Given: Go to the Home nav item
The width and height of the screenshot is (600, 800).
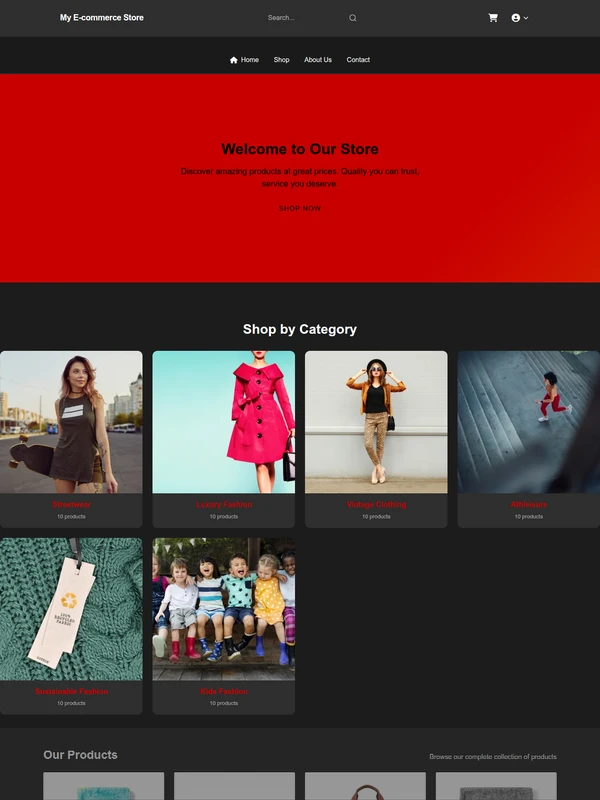Looking at the screenshot, I should tap(244, 60).
